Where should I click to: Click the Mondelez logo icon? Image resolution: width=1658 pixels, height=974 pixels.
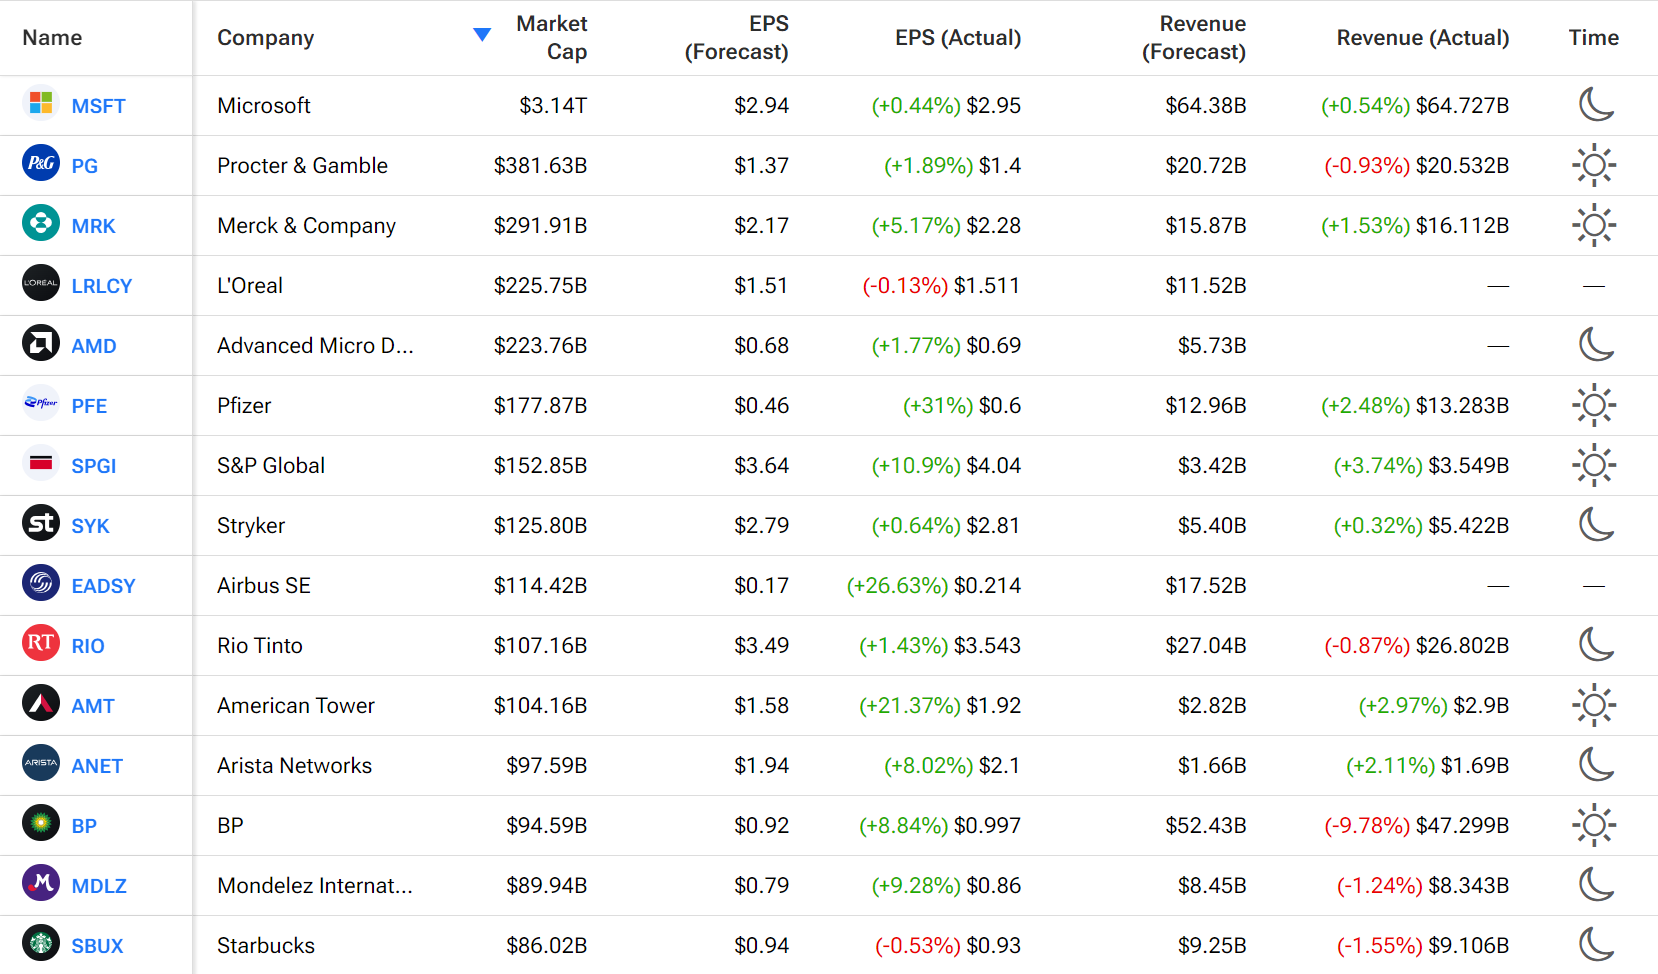[41, 883]
